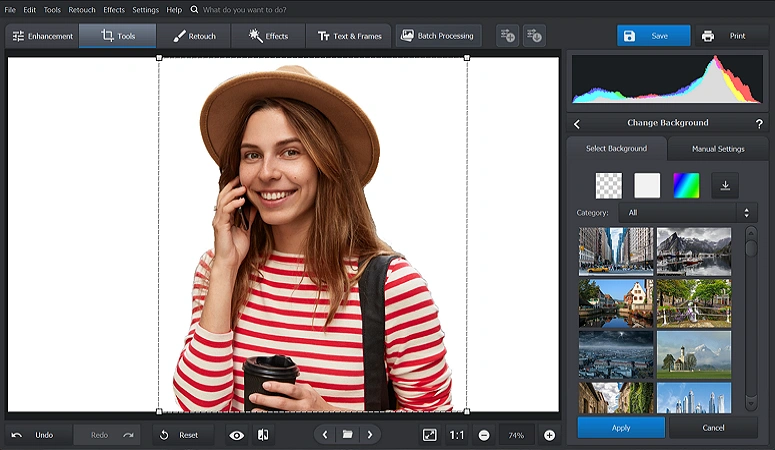
Task: Set zoom to 1:1
Action: [x=457, y=435]
